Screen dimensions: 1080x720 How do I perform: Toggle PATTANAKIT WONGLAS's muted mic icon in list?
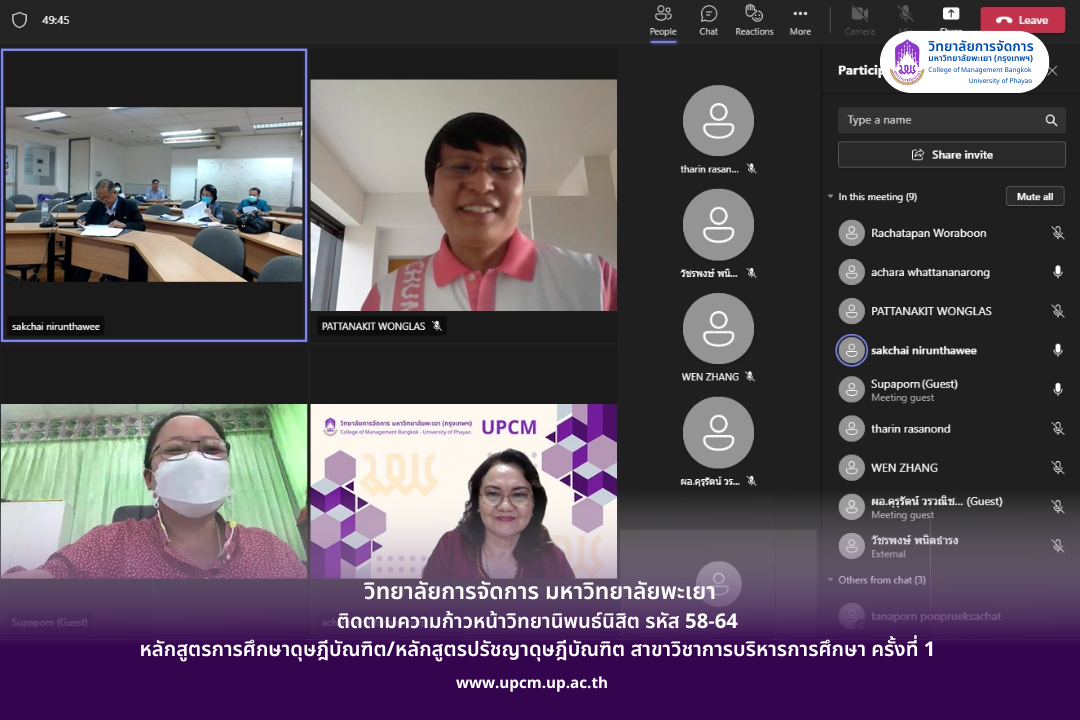1057,311
